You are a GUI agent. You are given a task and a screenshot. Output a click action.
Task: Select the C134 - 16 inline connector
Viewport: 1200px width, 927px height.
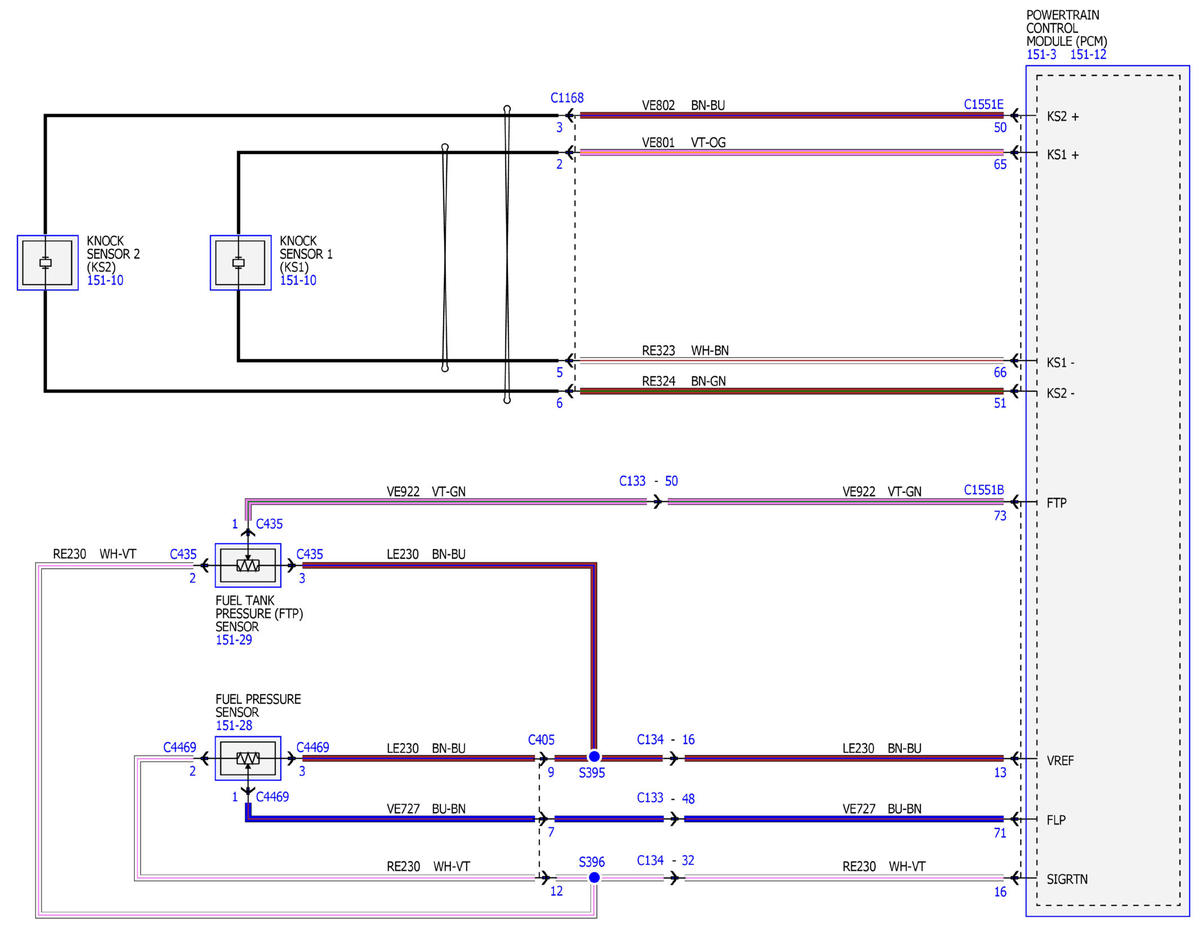click(x=666, y=740)
